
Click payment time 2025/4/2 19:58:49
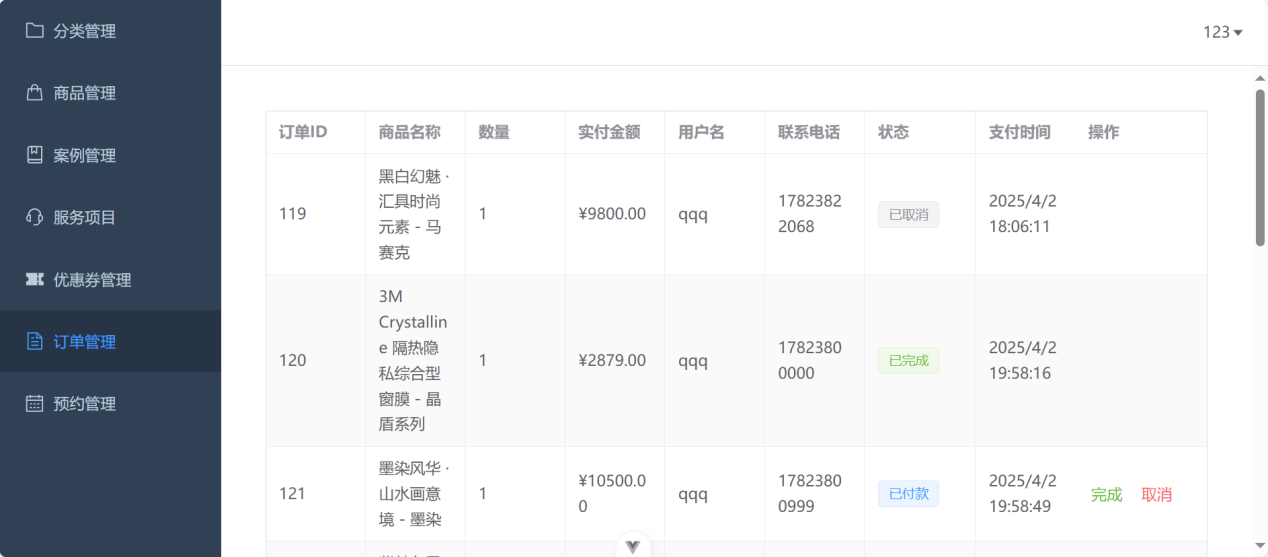click(1022, 493)
